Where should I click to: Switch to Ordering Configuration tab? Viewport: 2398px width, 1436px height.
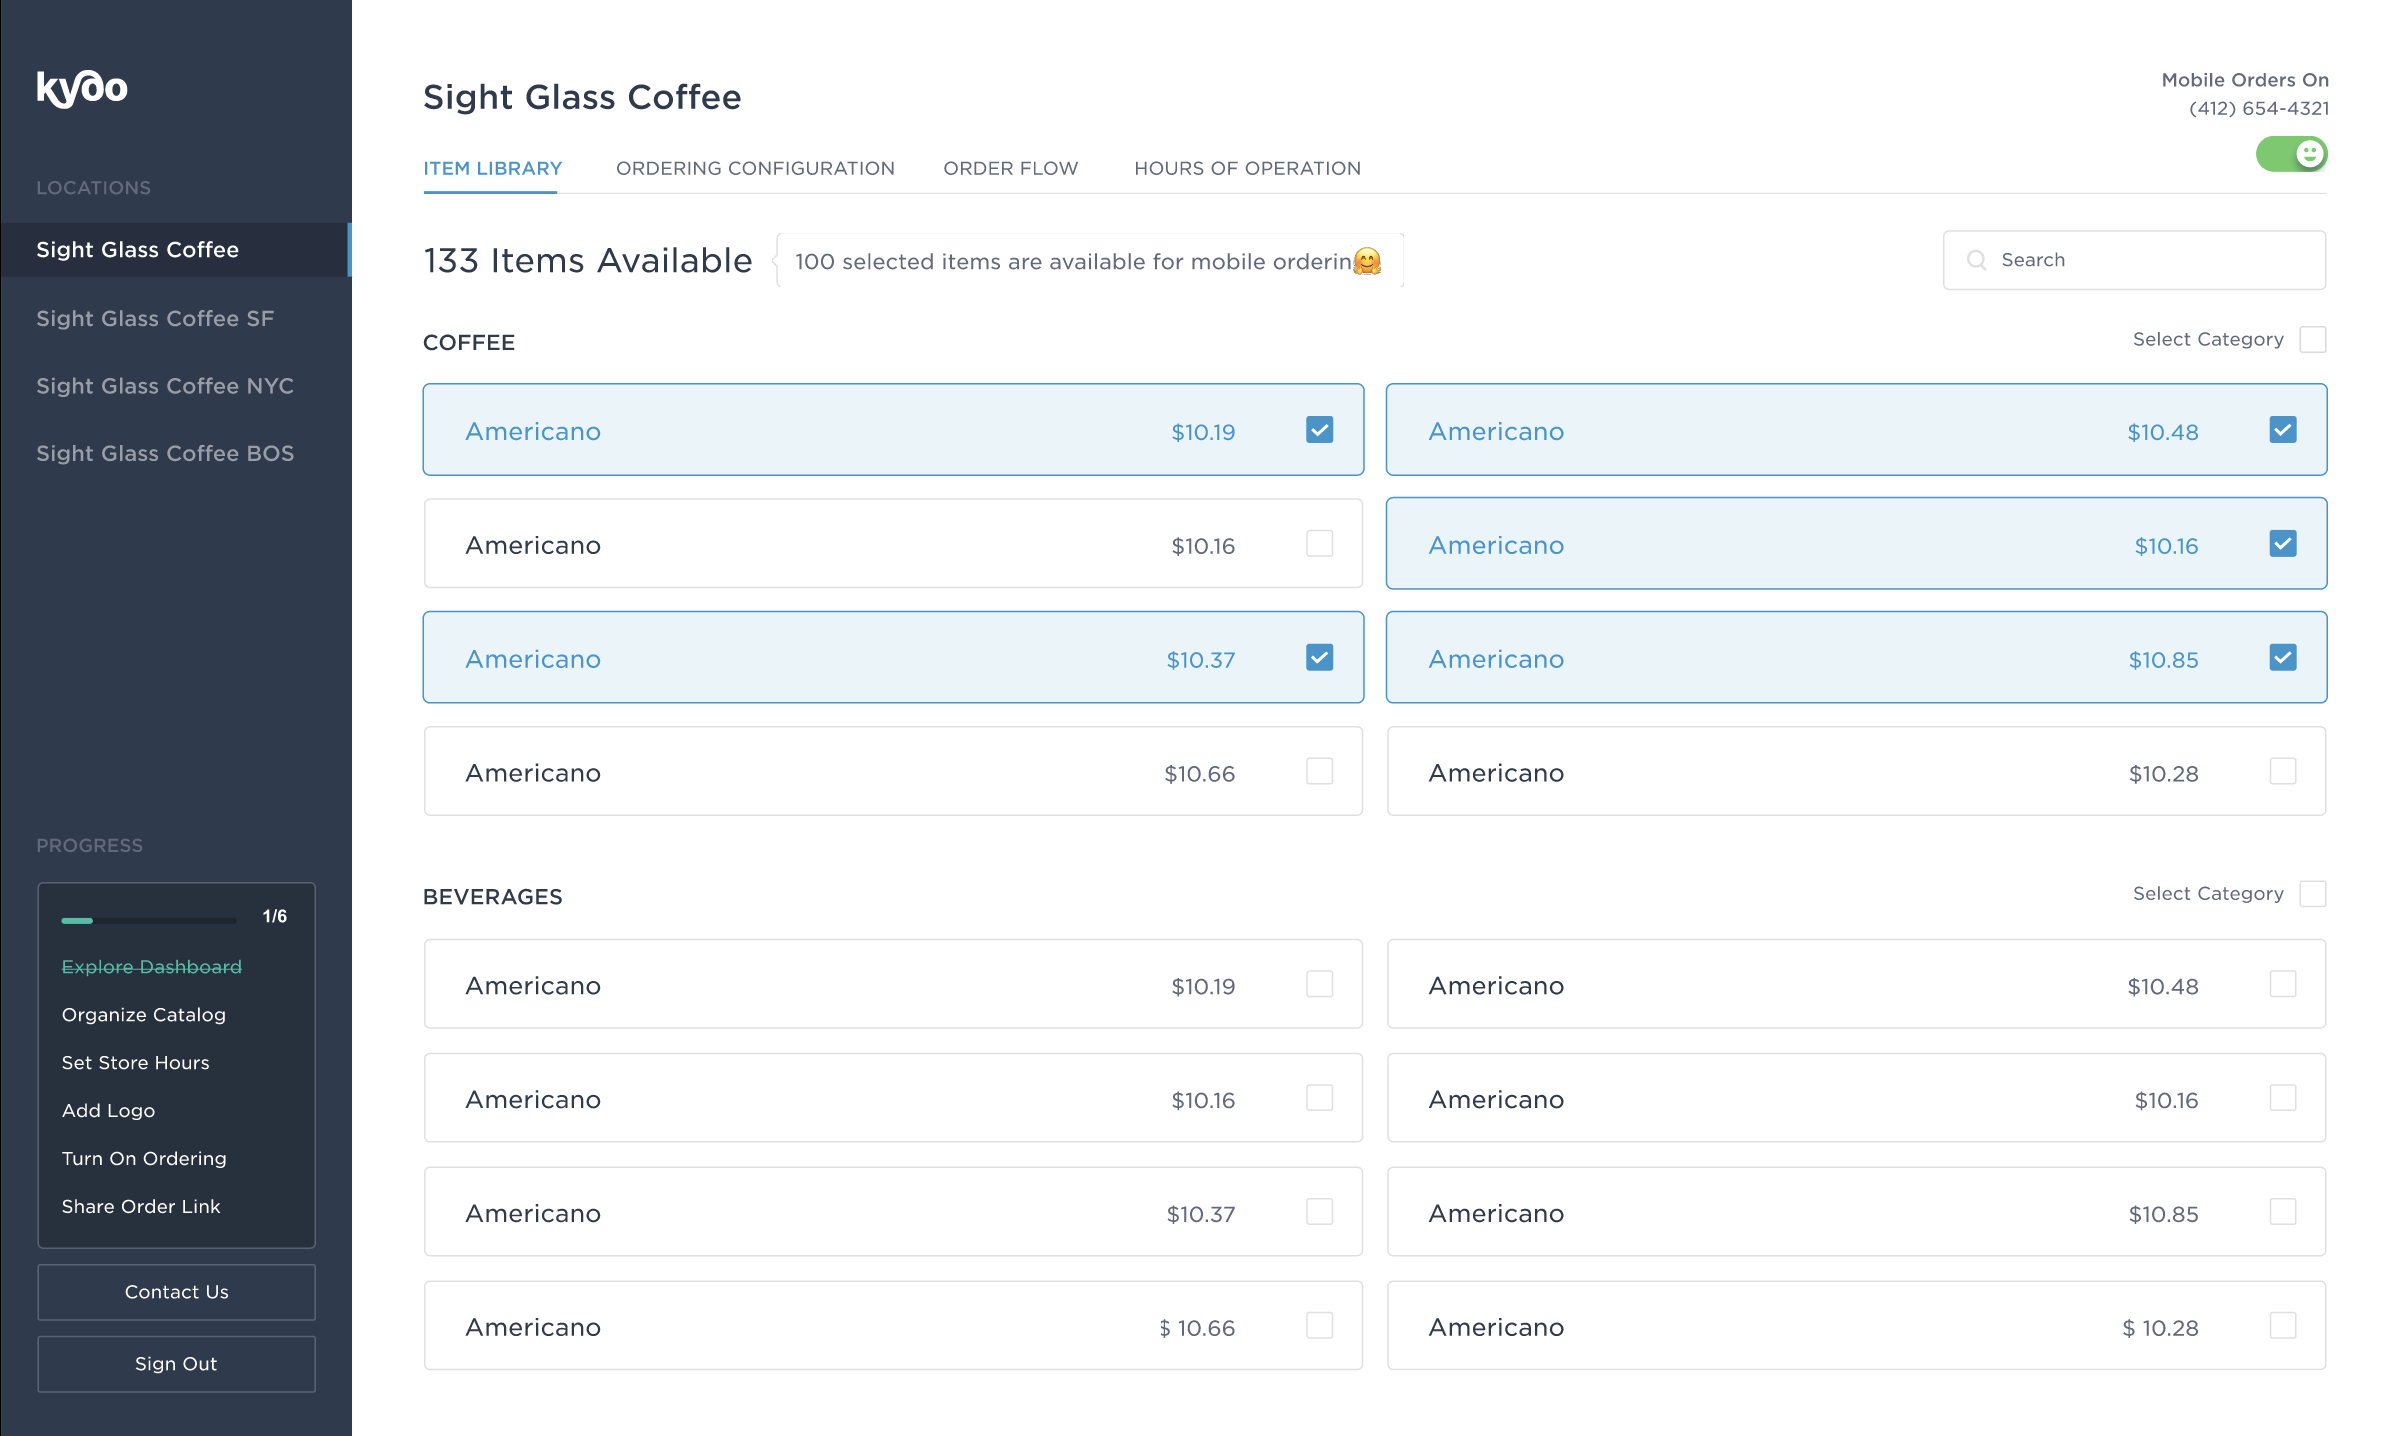click(x=755, y=168)
